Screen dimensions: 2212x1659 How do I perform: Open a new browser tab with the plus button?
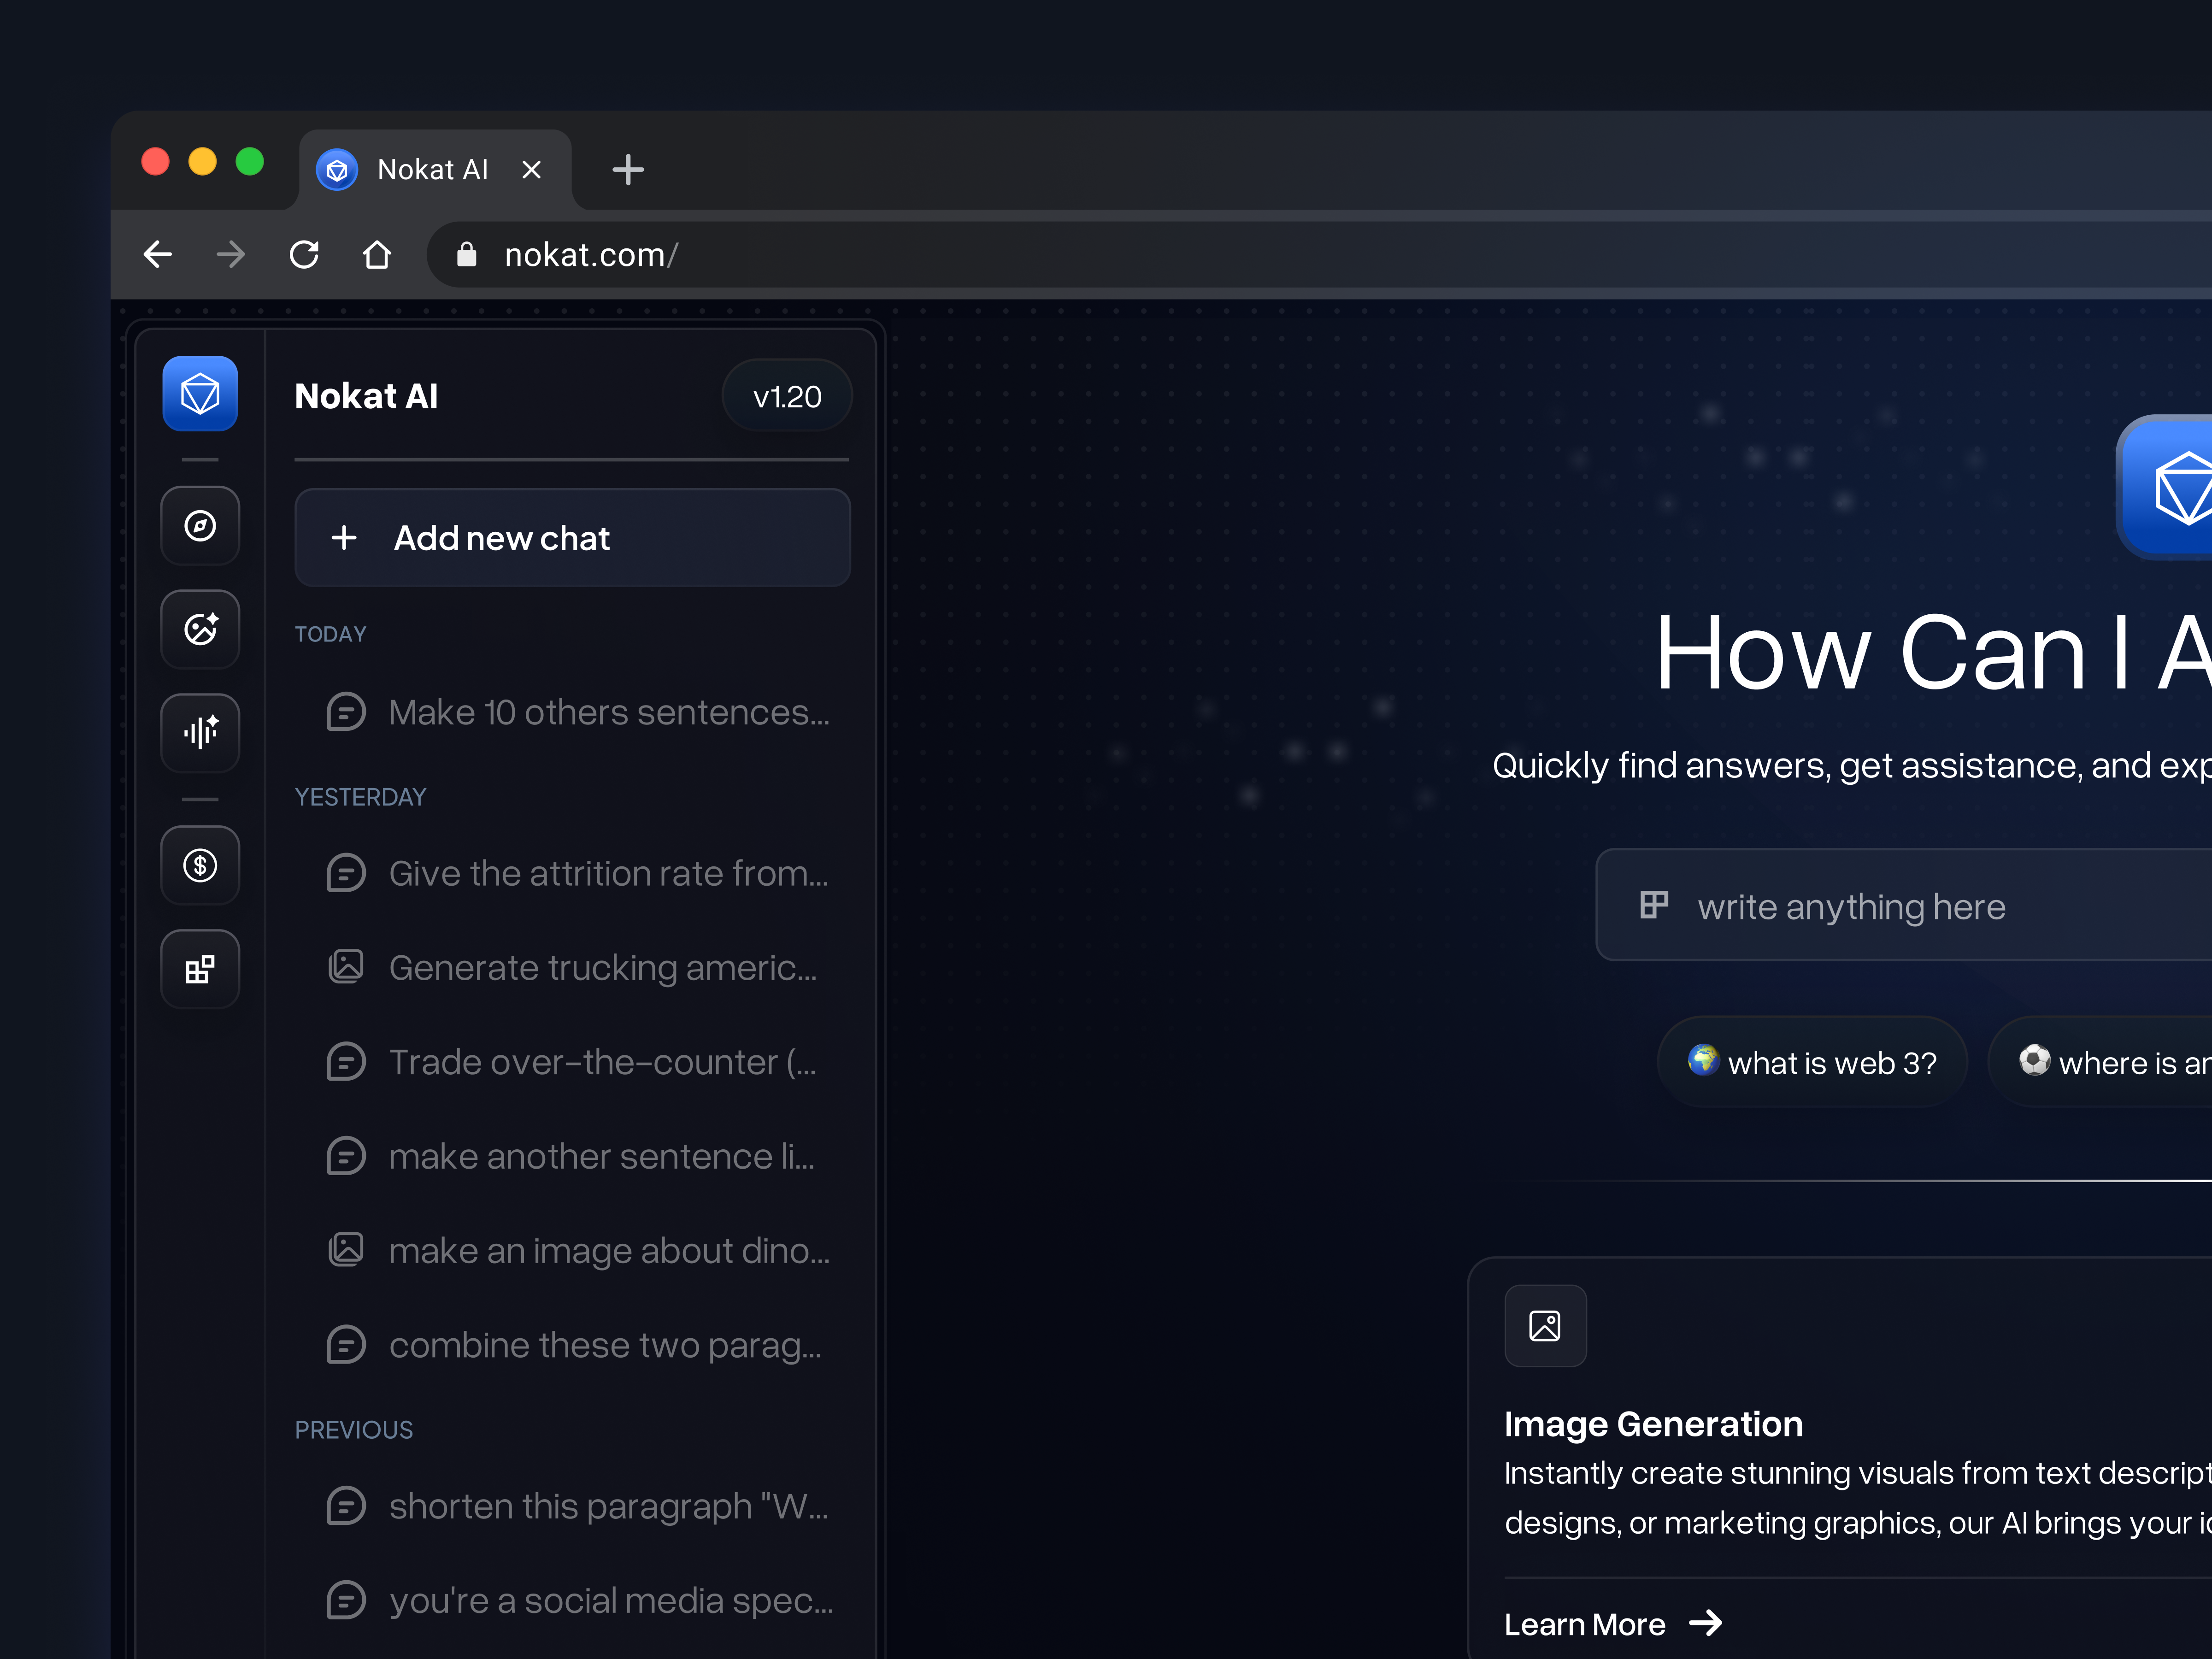pos(628,169)
